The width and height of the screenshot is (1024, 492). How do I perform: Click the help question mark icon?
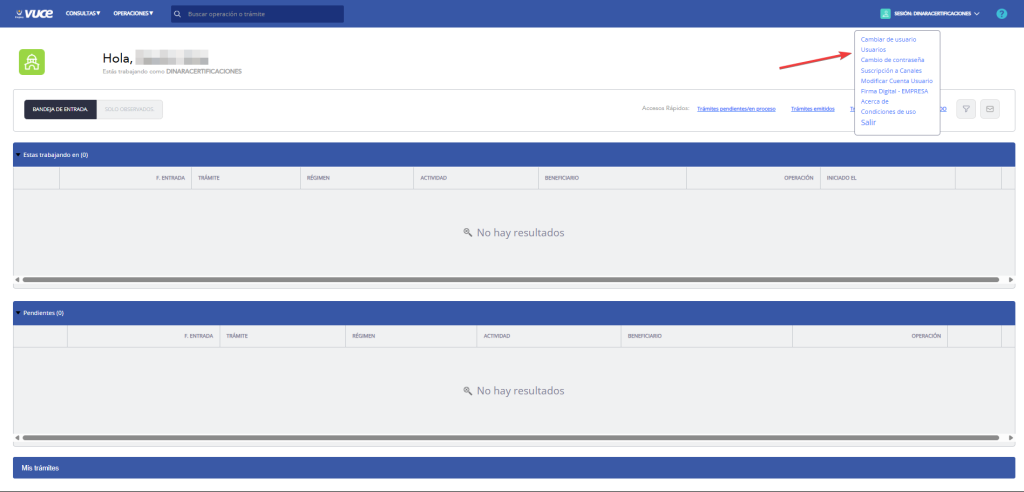click(x=1001, y=14)
